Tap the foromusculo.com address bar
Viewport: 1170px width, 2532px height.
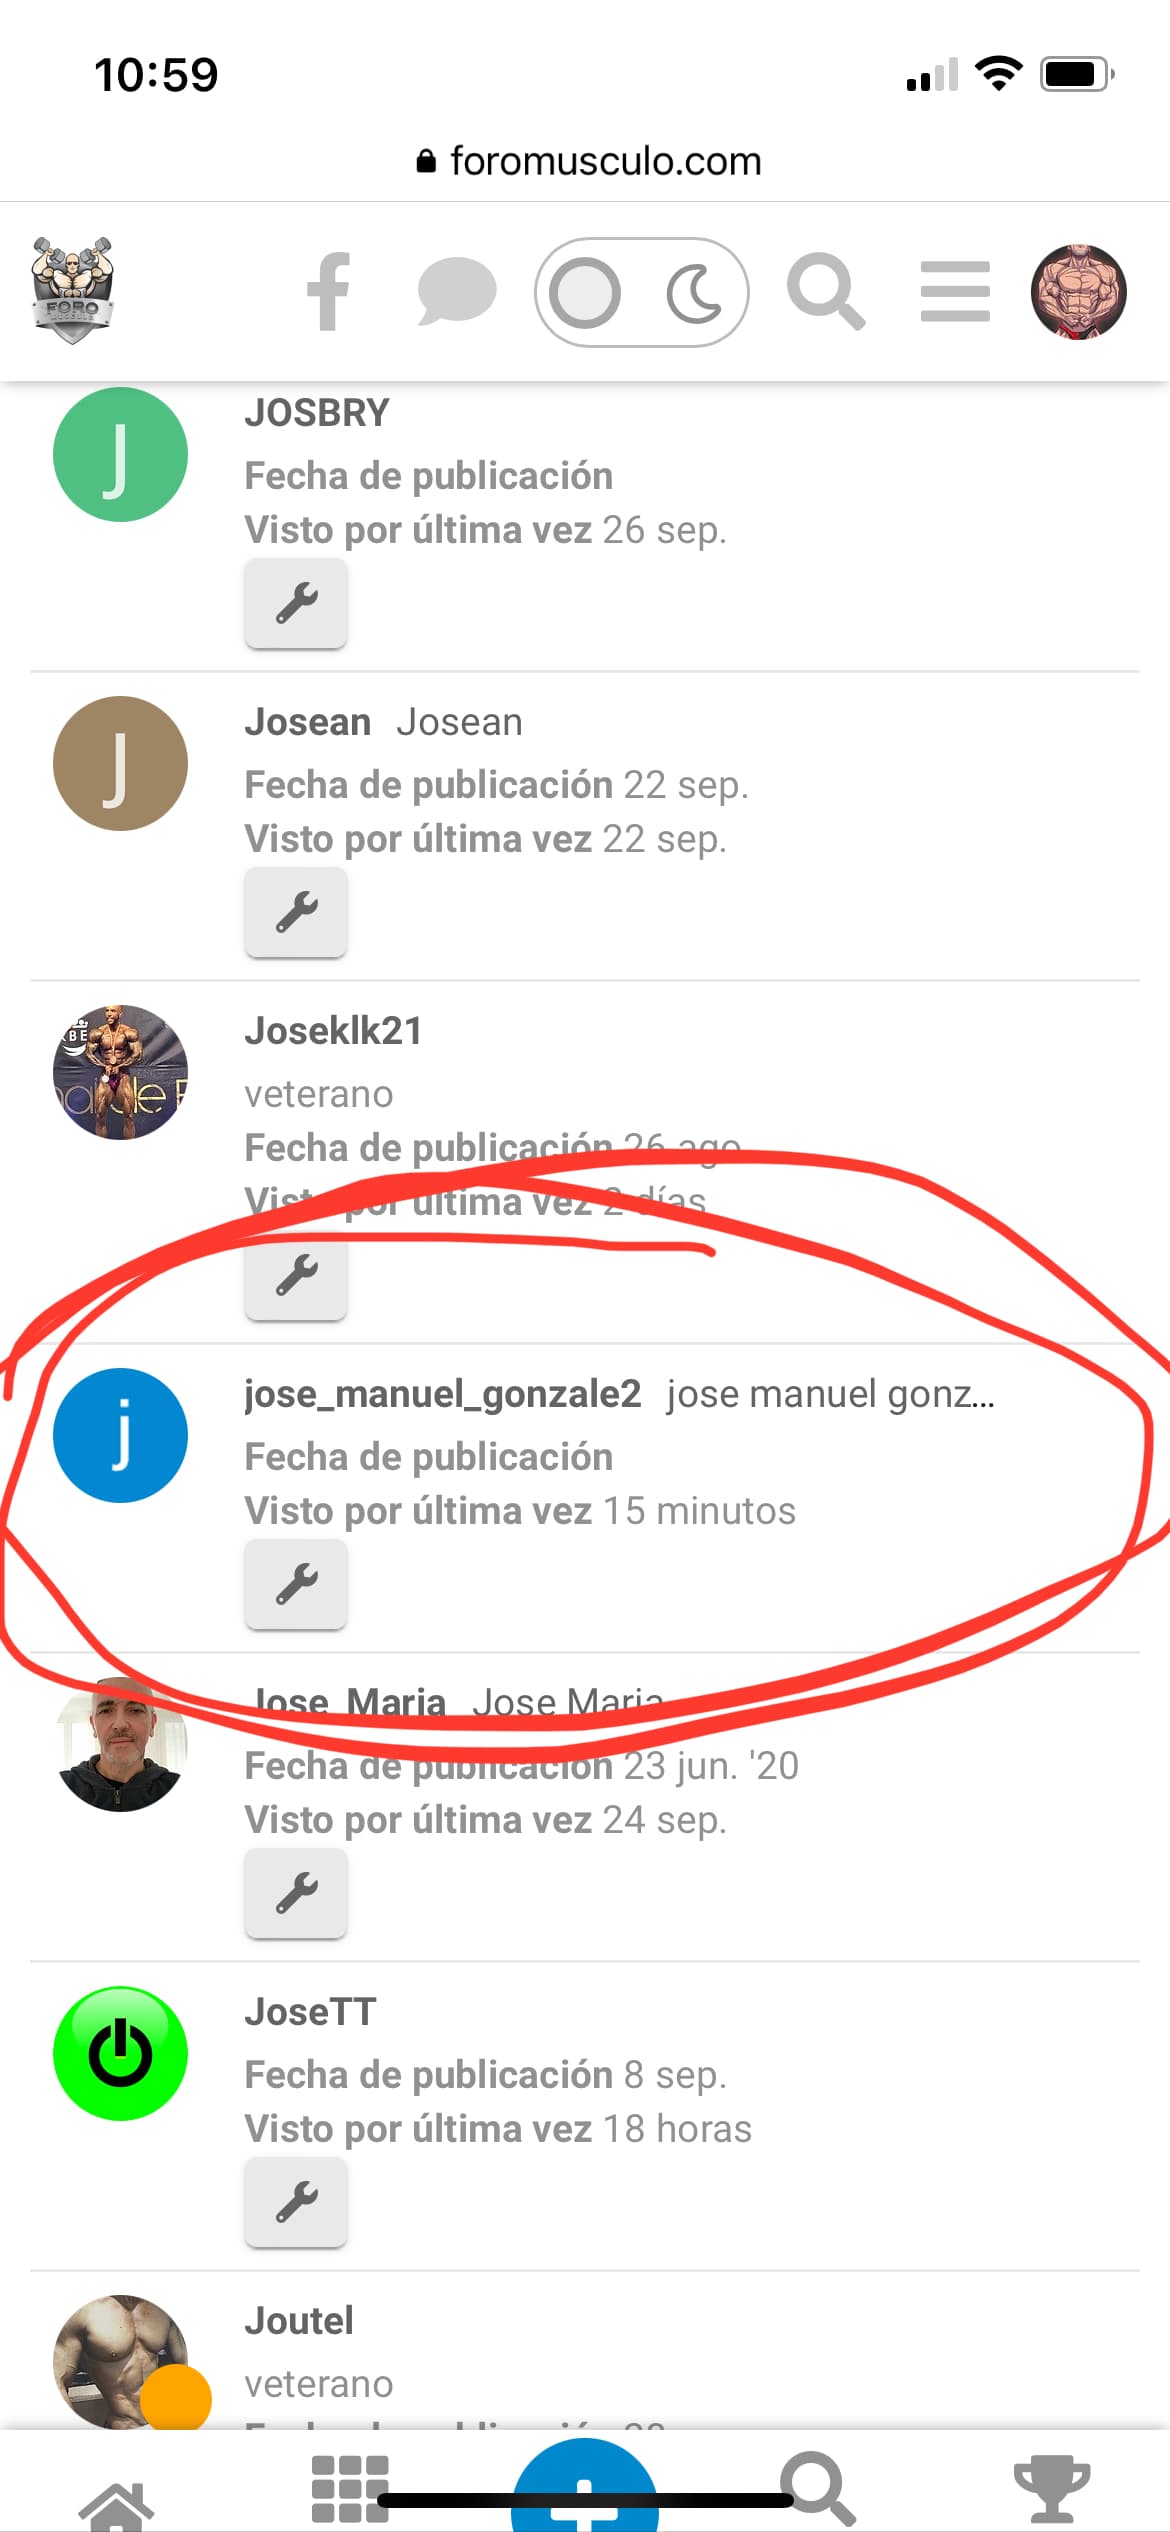pyautogui.click(x=588, y=161)
